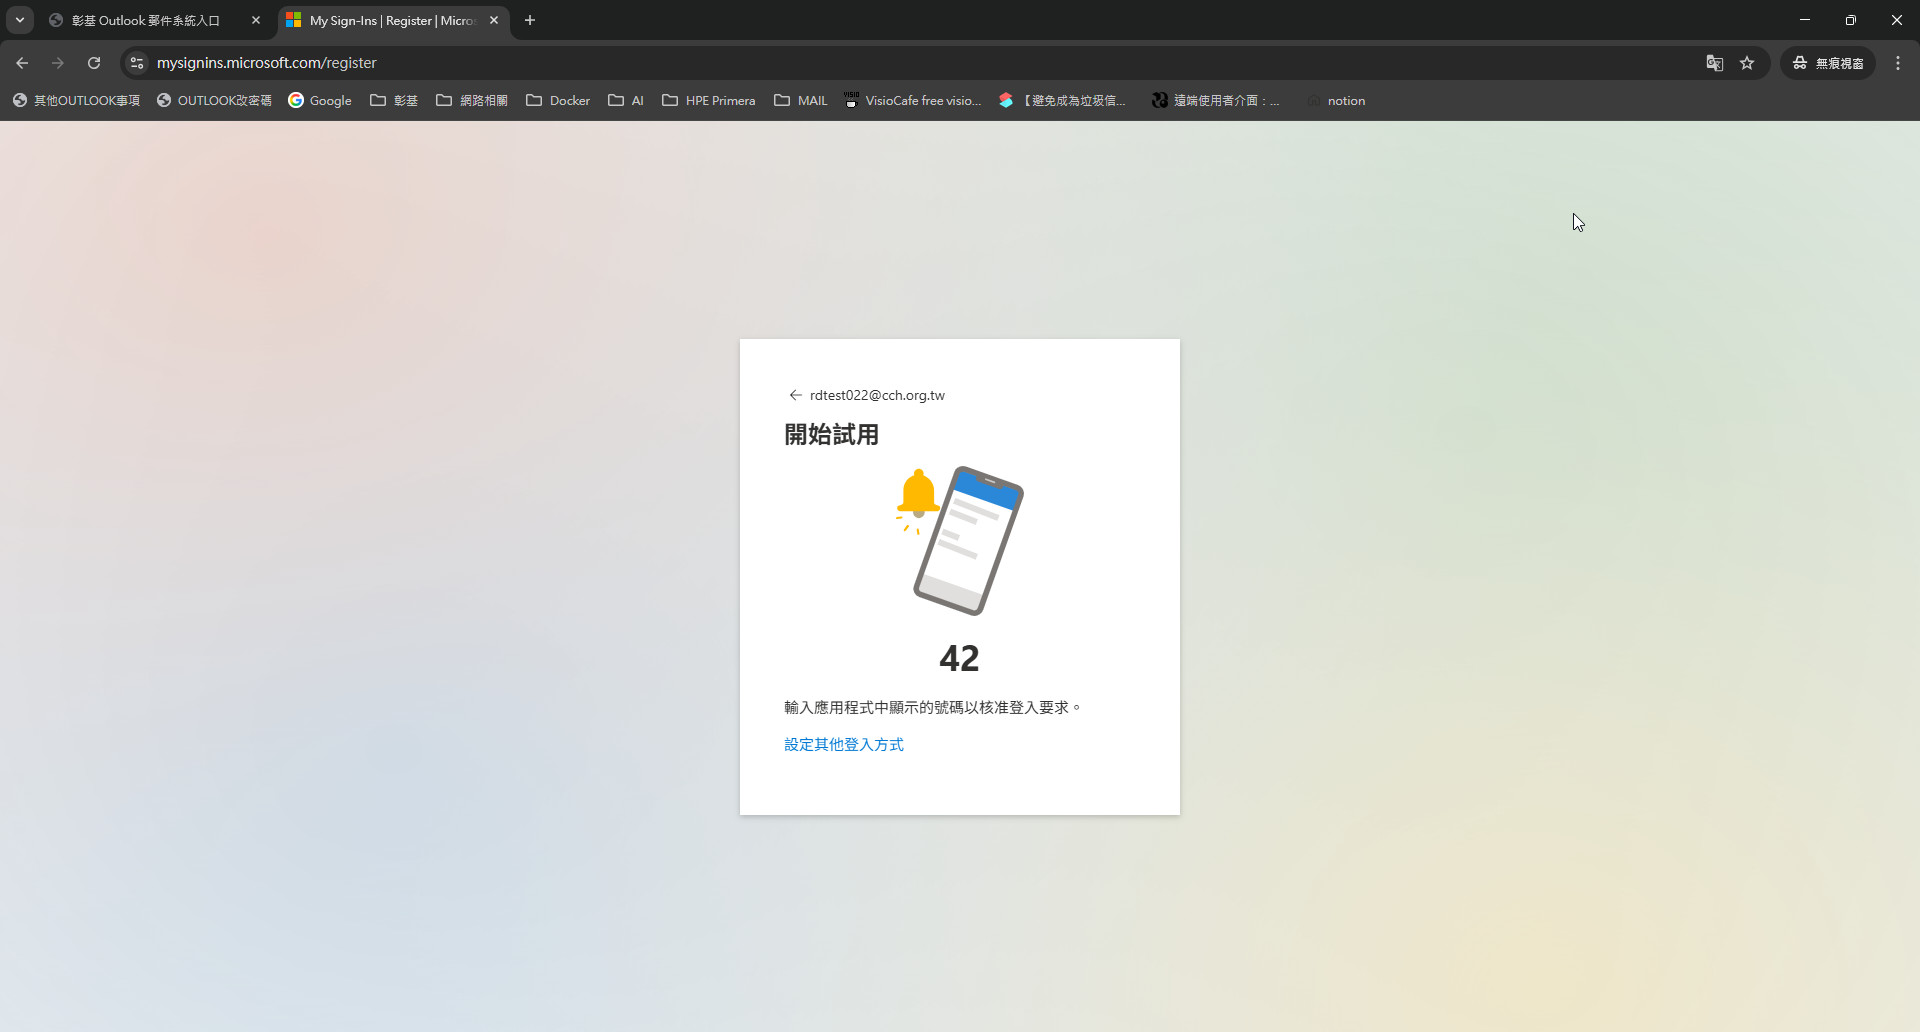Close the My Sign-Ins tab
The image size is (1920, 1032).
(494, 20)
